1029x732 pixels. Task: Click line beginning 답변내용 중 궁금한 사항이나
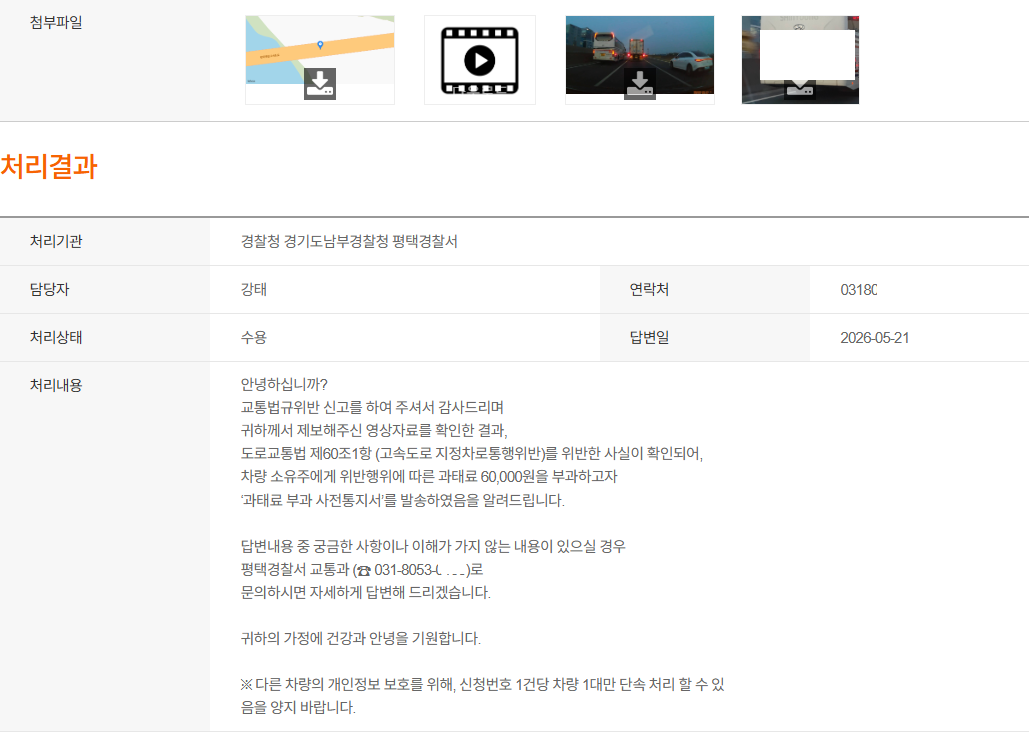click(x=433, y=546)
